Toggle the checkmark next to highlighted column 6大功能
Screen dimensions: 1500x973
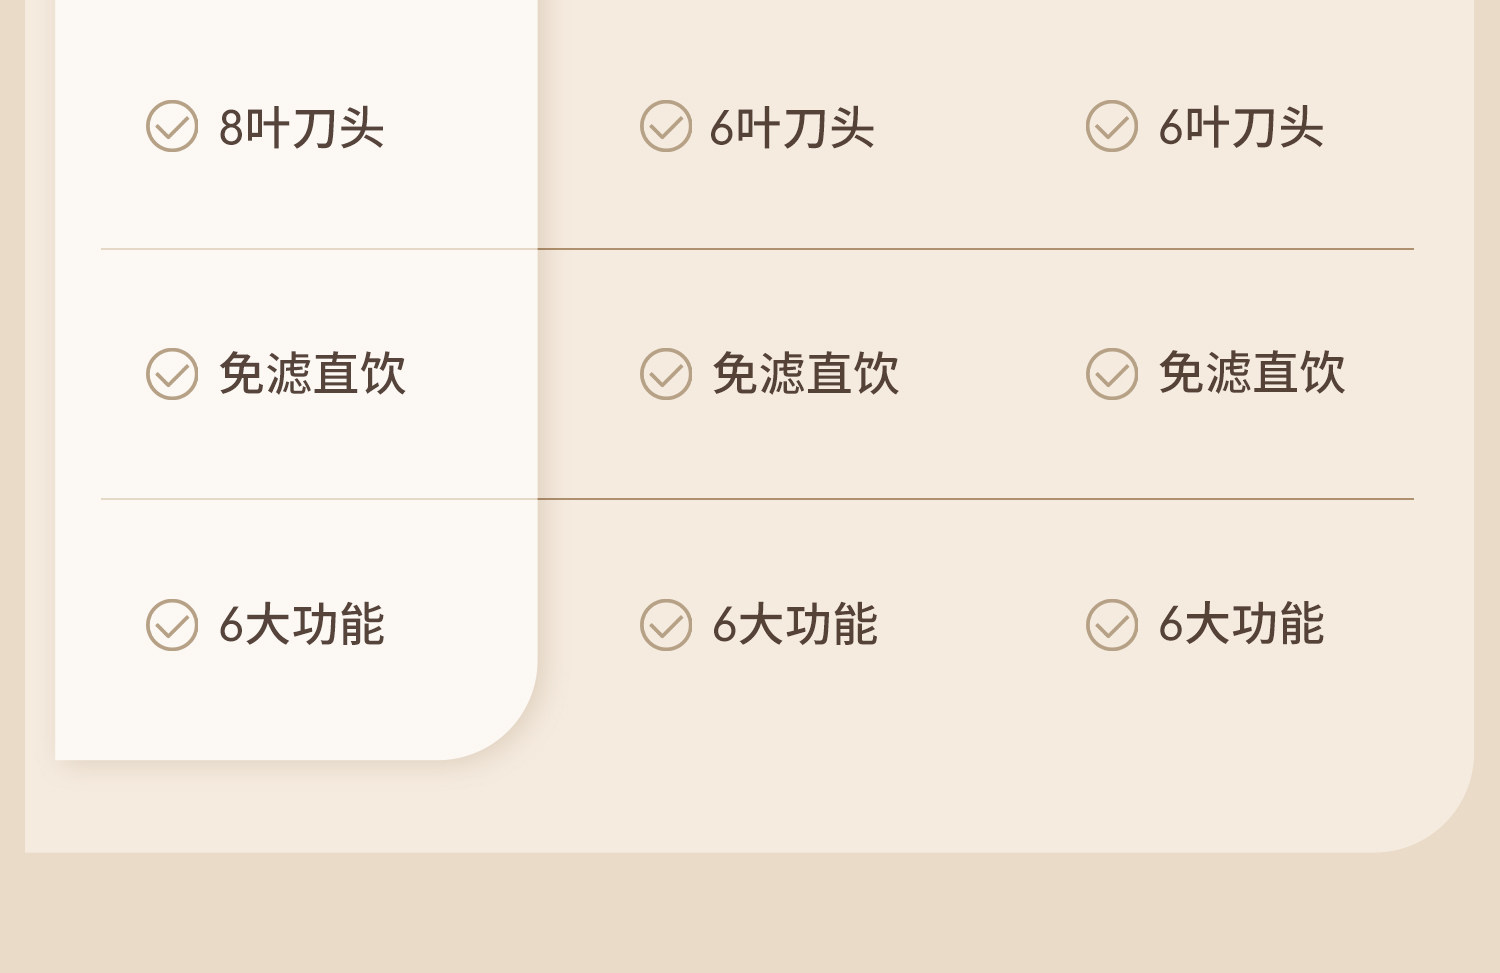172,625
